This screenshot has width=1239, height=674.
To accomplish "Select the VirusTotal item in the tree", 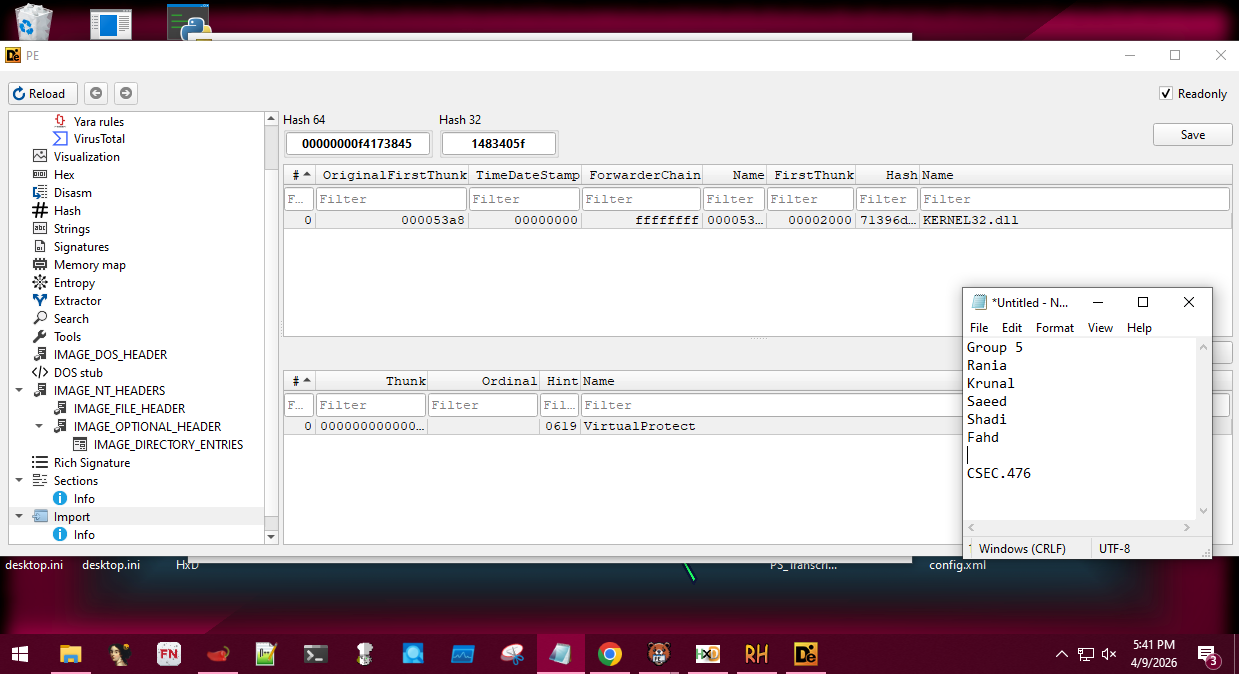I will (x=98, y=139).
